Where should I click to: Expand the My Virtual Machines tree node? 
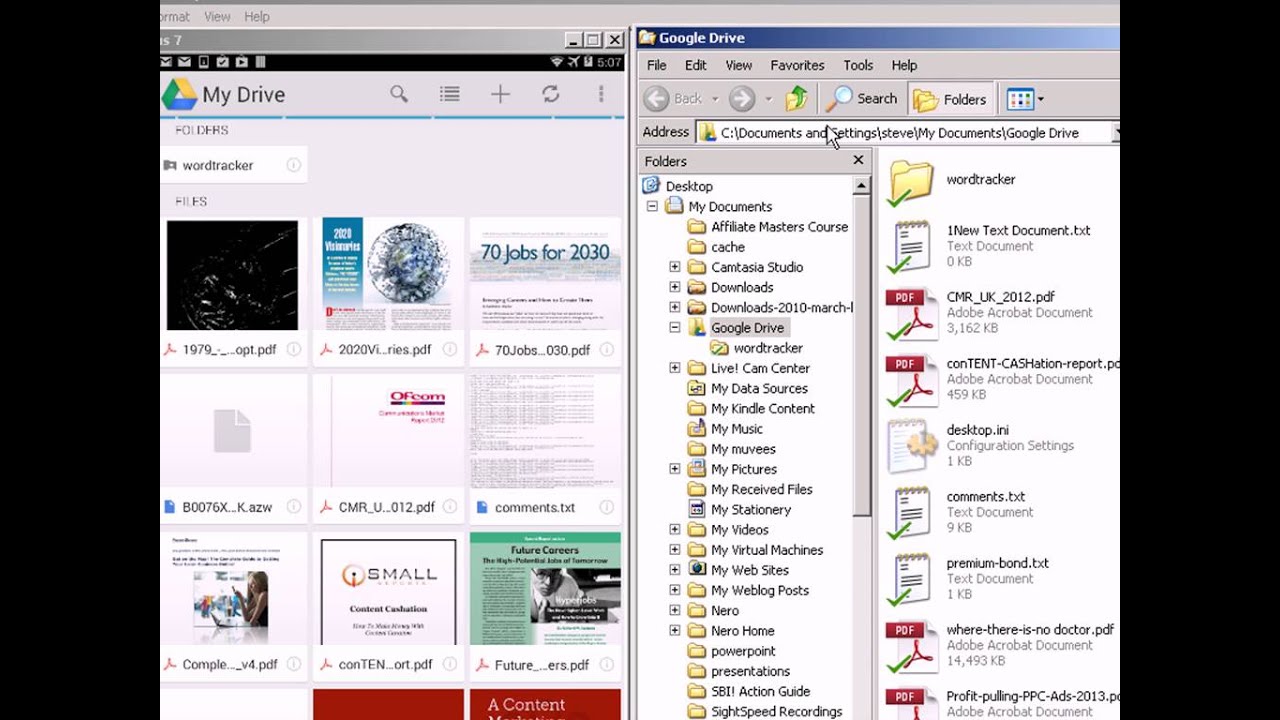coord(675,550)
